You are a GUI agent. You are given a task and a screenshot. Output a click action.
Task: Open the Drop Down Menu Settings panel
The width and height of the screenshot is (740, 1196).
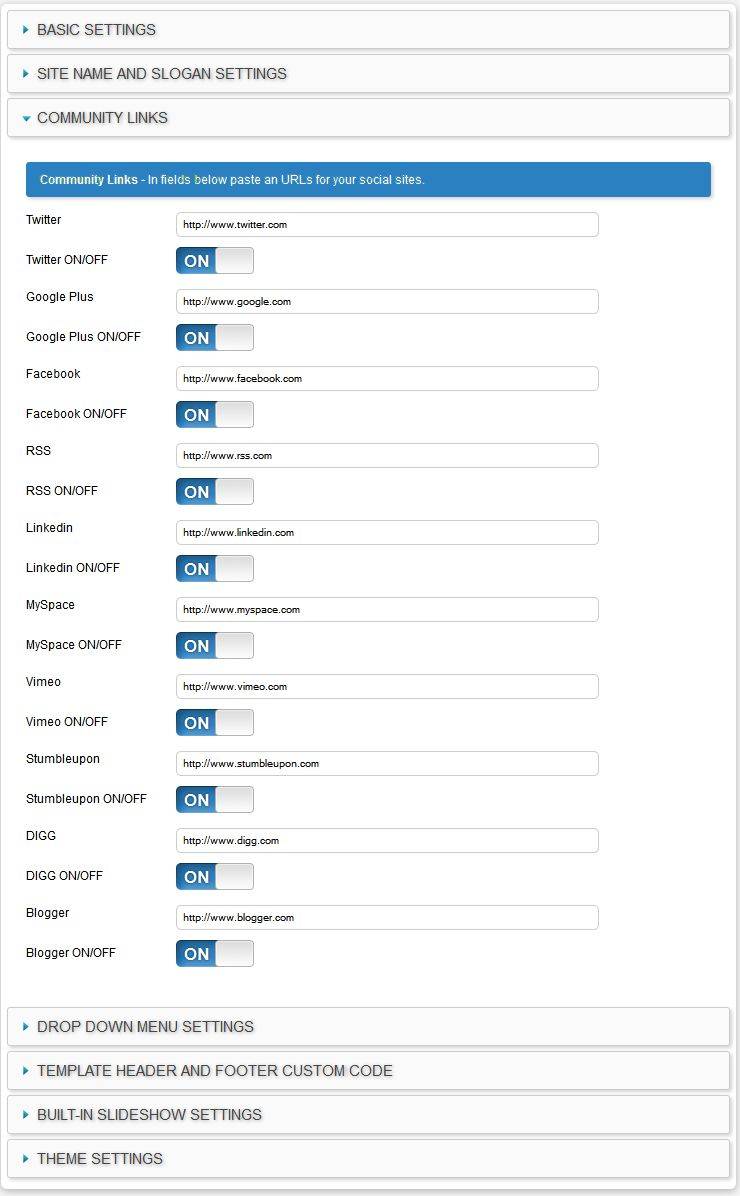(368, 1027)
